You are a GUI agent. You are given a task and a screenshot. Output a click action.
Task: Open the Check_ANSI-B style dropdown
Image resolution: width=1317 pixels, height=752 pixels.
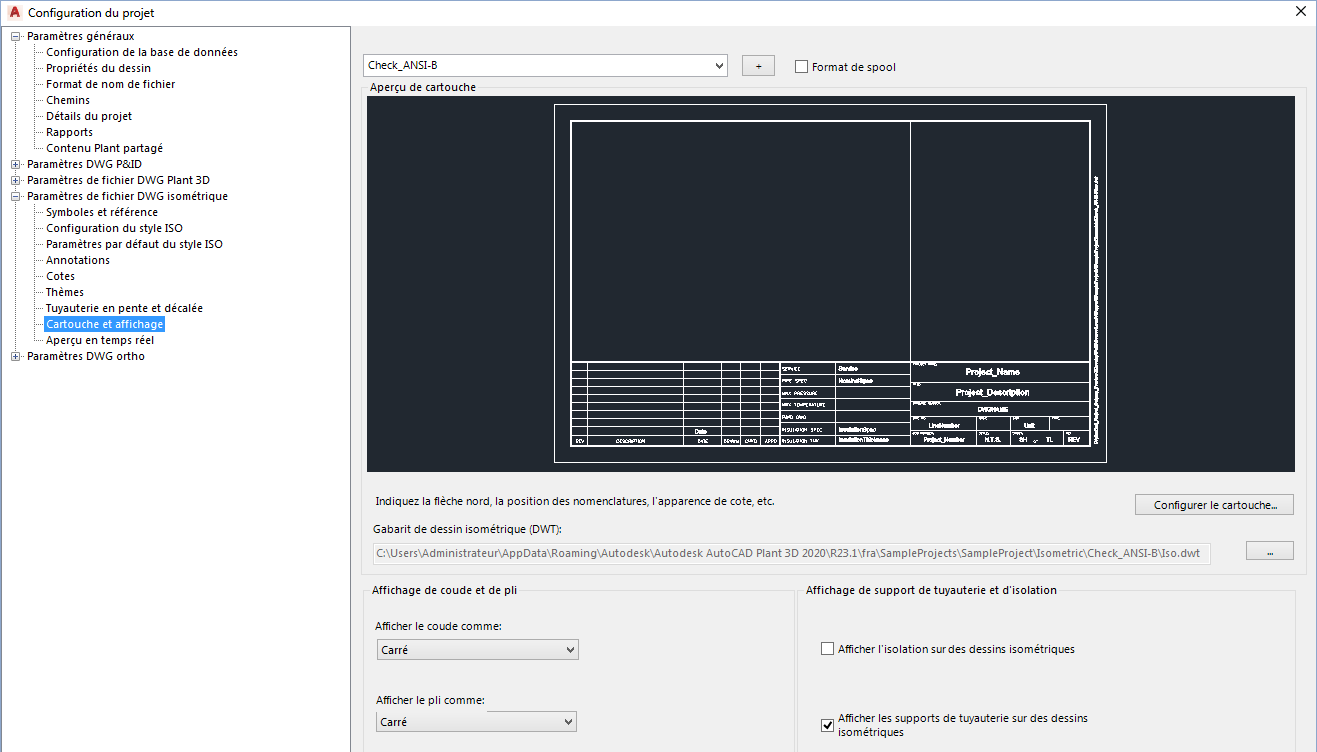click(x=545, y=66)
